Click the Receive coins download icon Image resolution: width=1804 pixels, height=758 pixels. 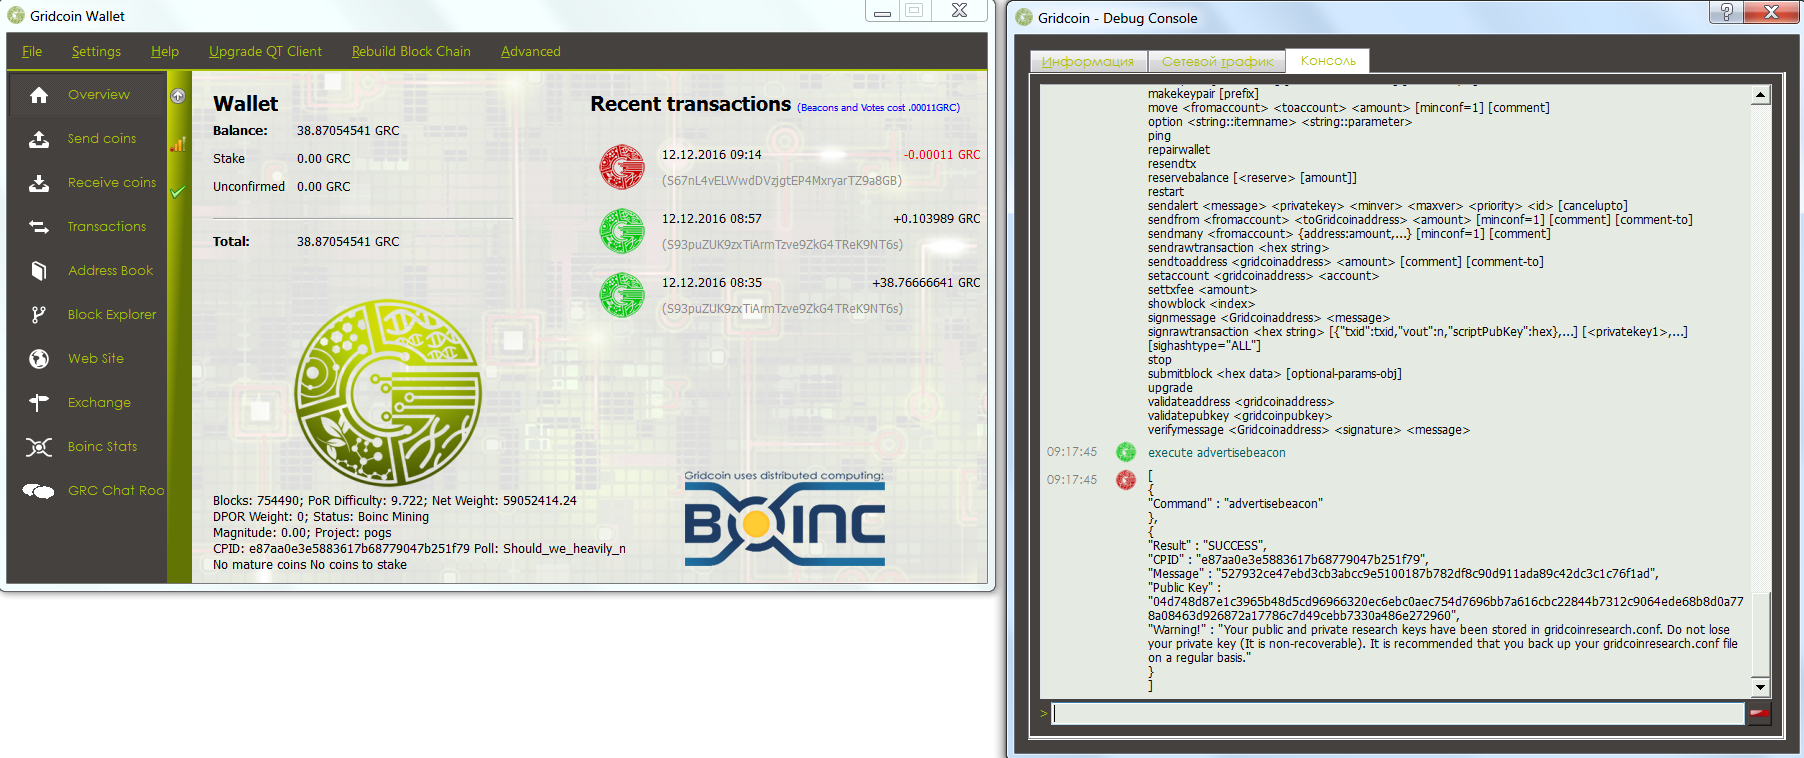pos(39,183)
